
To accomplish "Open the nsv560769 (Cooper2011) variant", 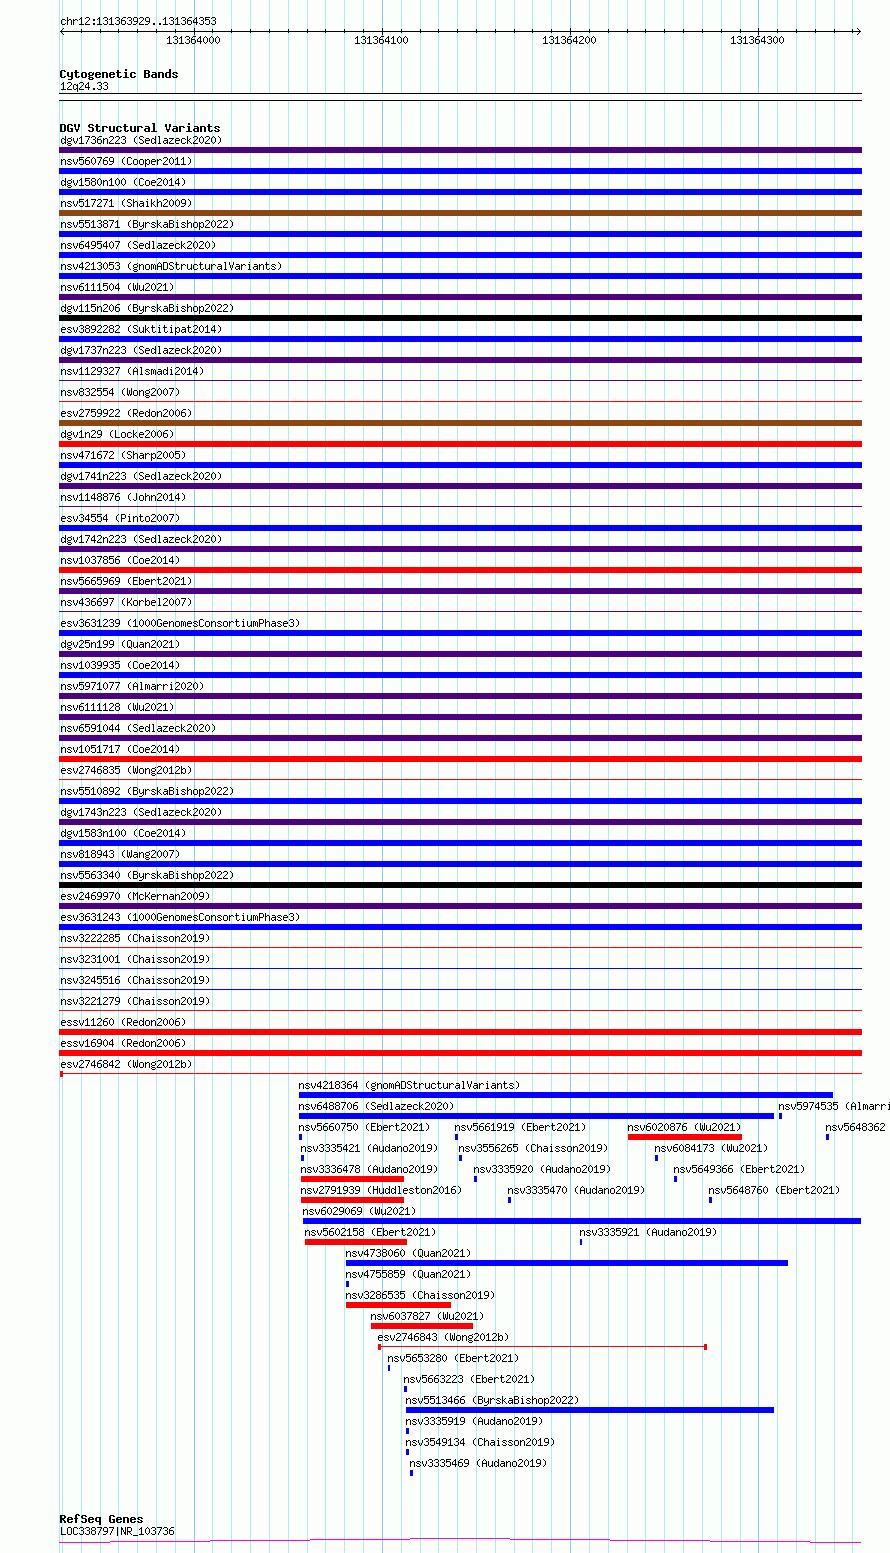I will point(126,161).
